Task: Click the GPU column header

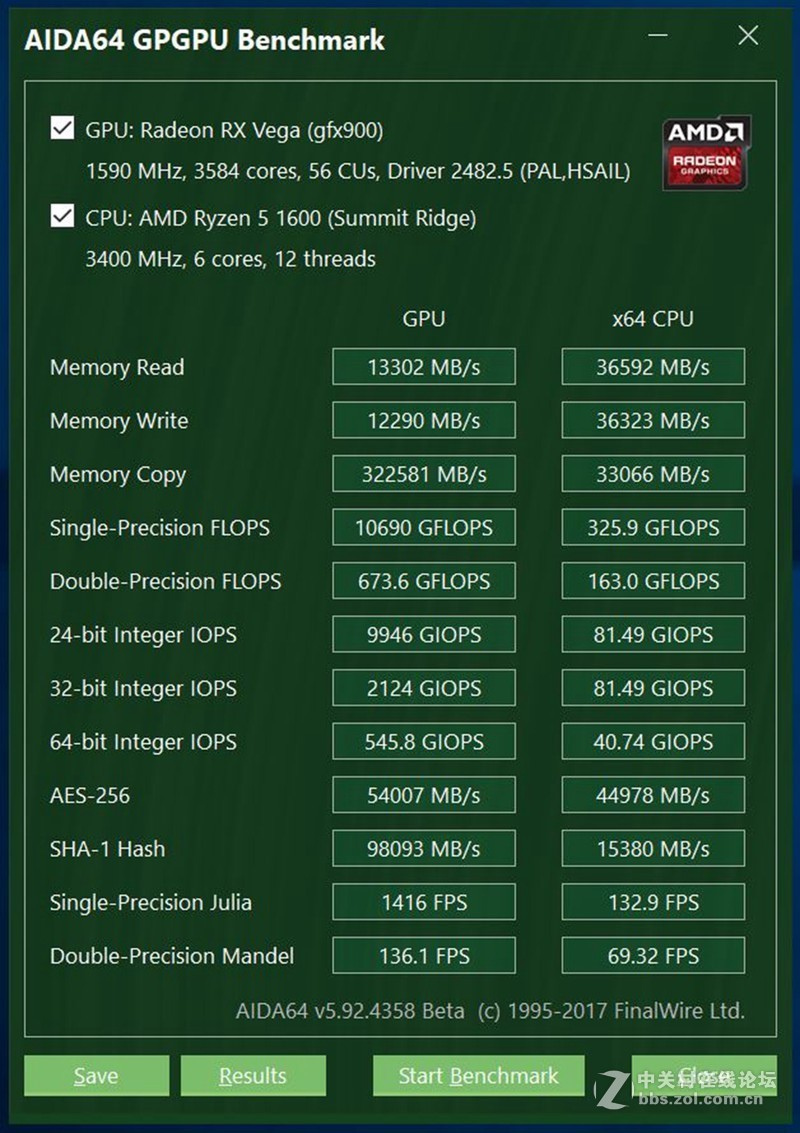Action: click(x=424, y=318)
